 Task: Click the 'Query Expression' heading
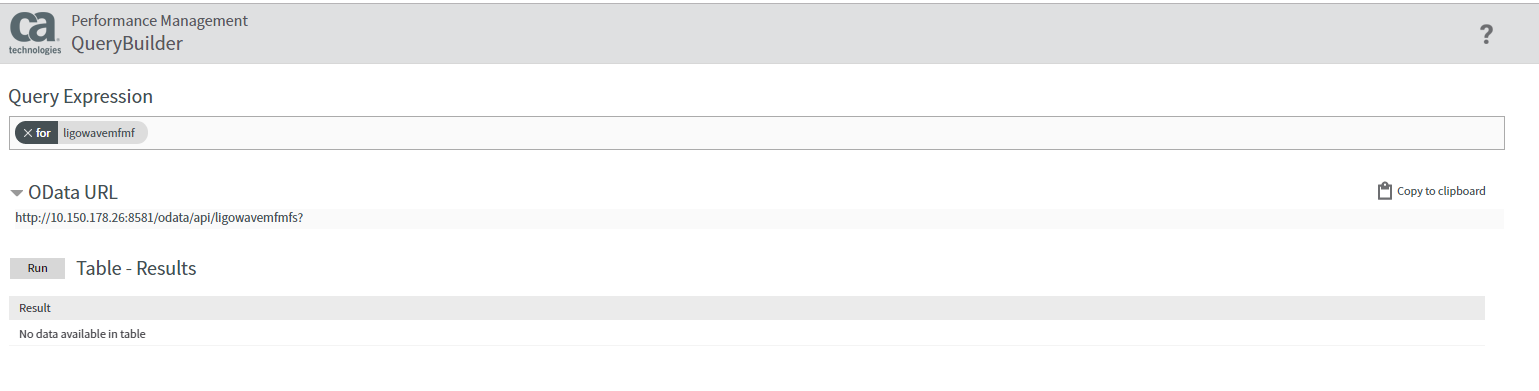80,97
